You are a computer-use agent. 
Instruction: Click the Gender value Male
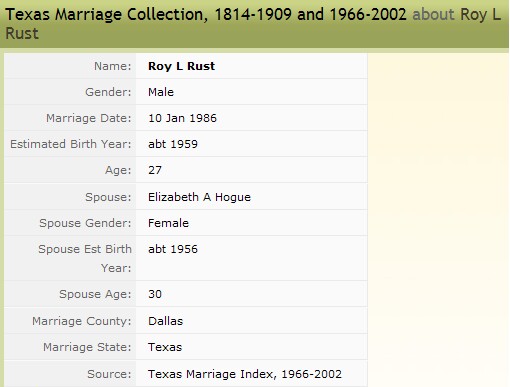point(161,92)
